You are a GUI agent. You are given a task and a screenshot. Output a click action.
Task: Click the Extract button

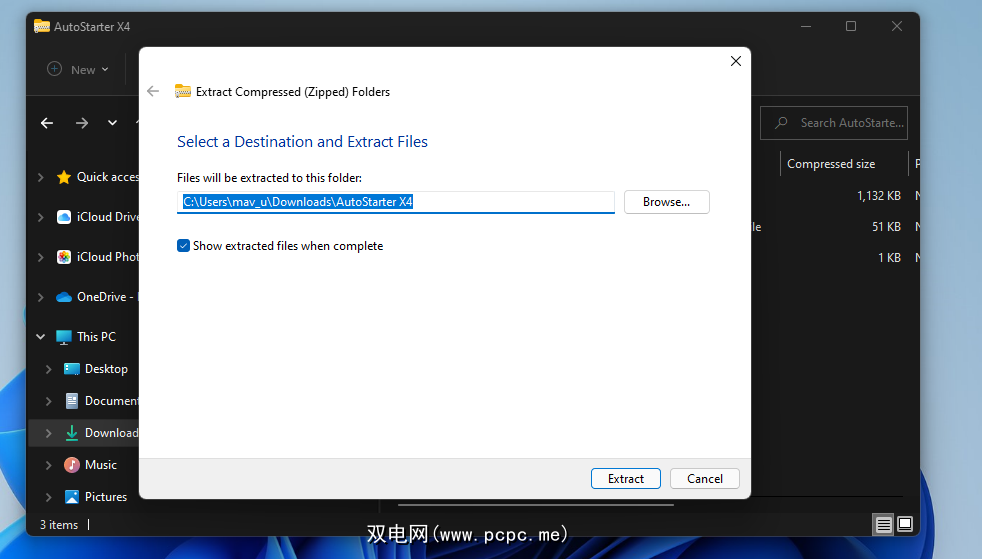pos(625,478)
